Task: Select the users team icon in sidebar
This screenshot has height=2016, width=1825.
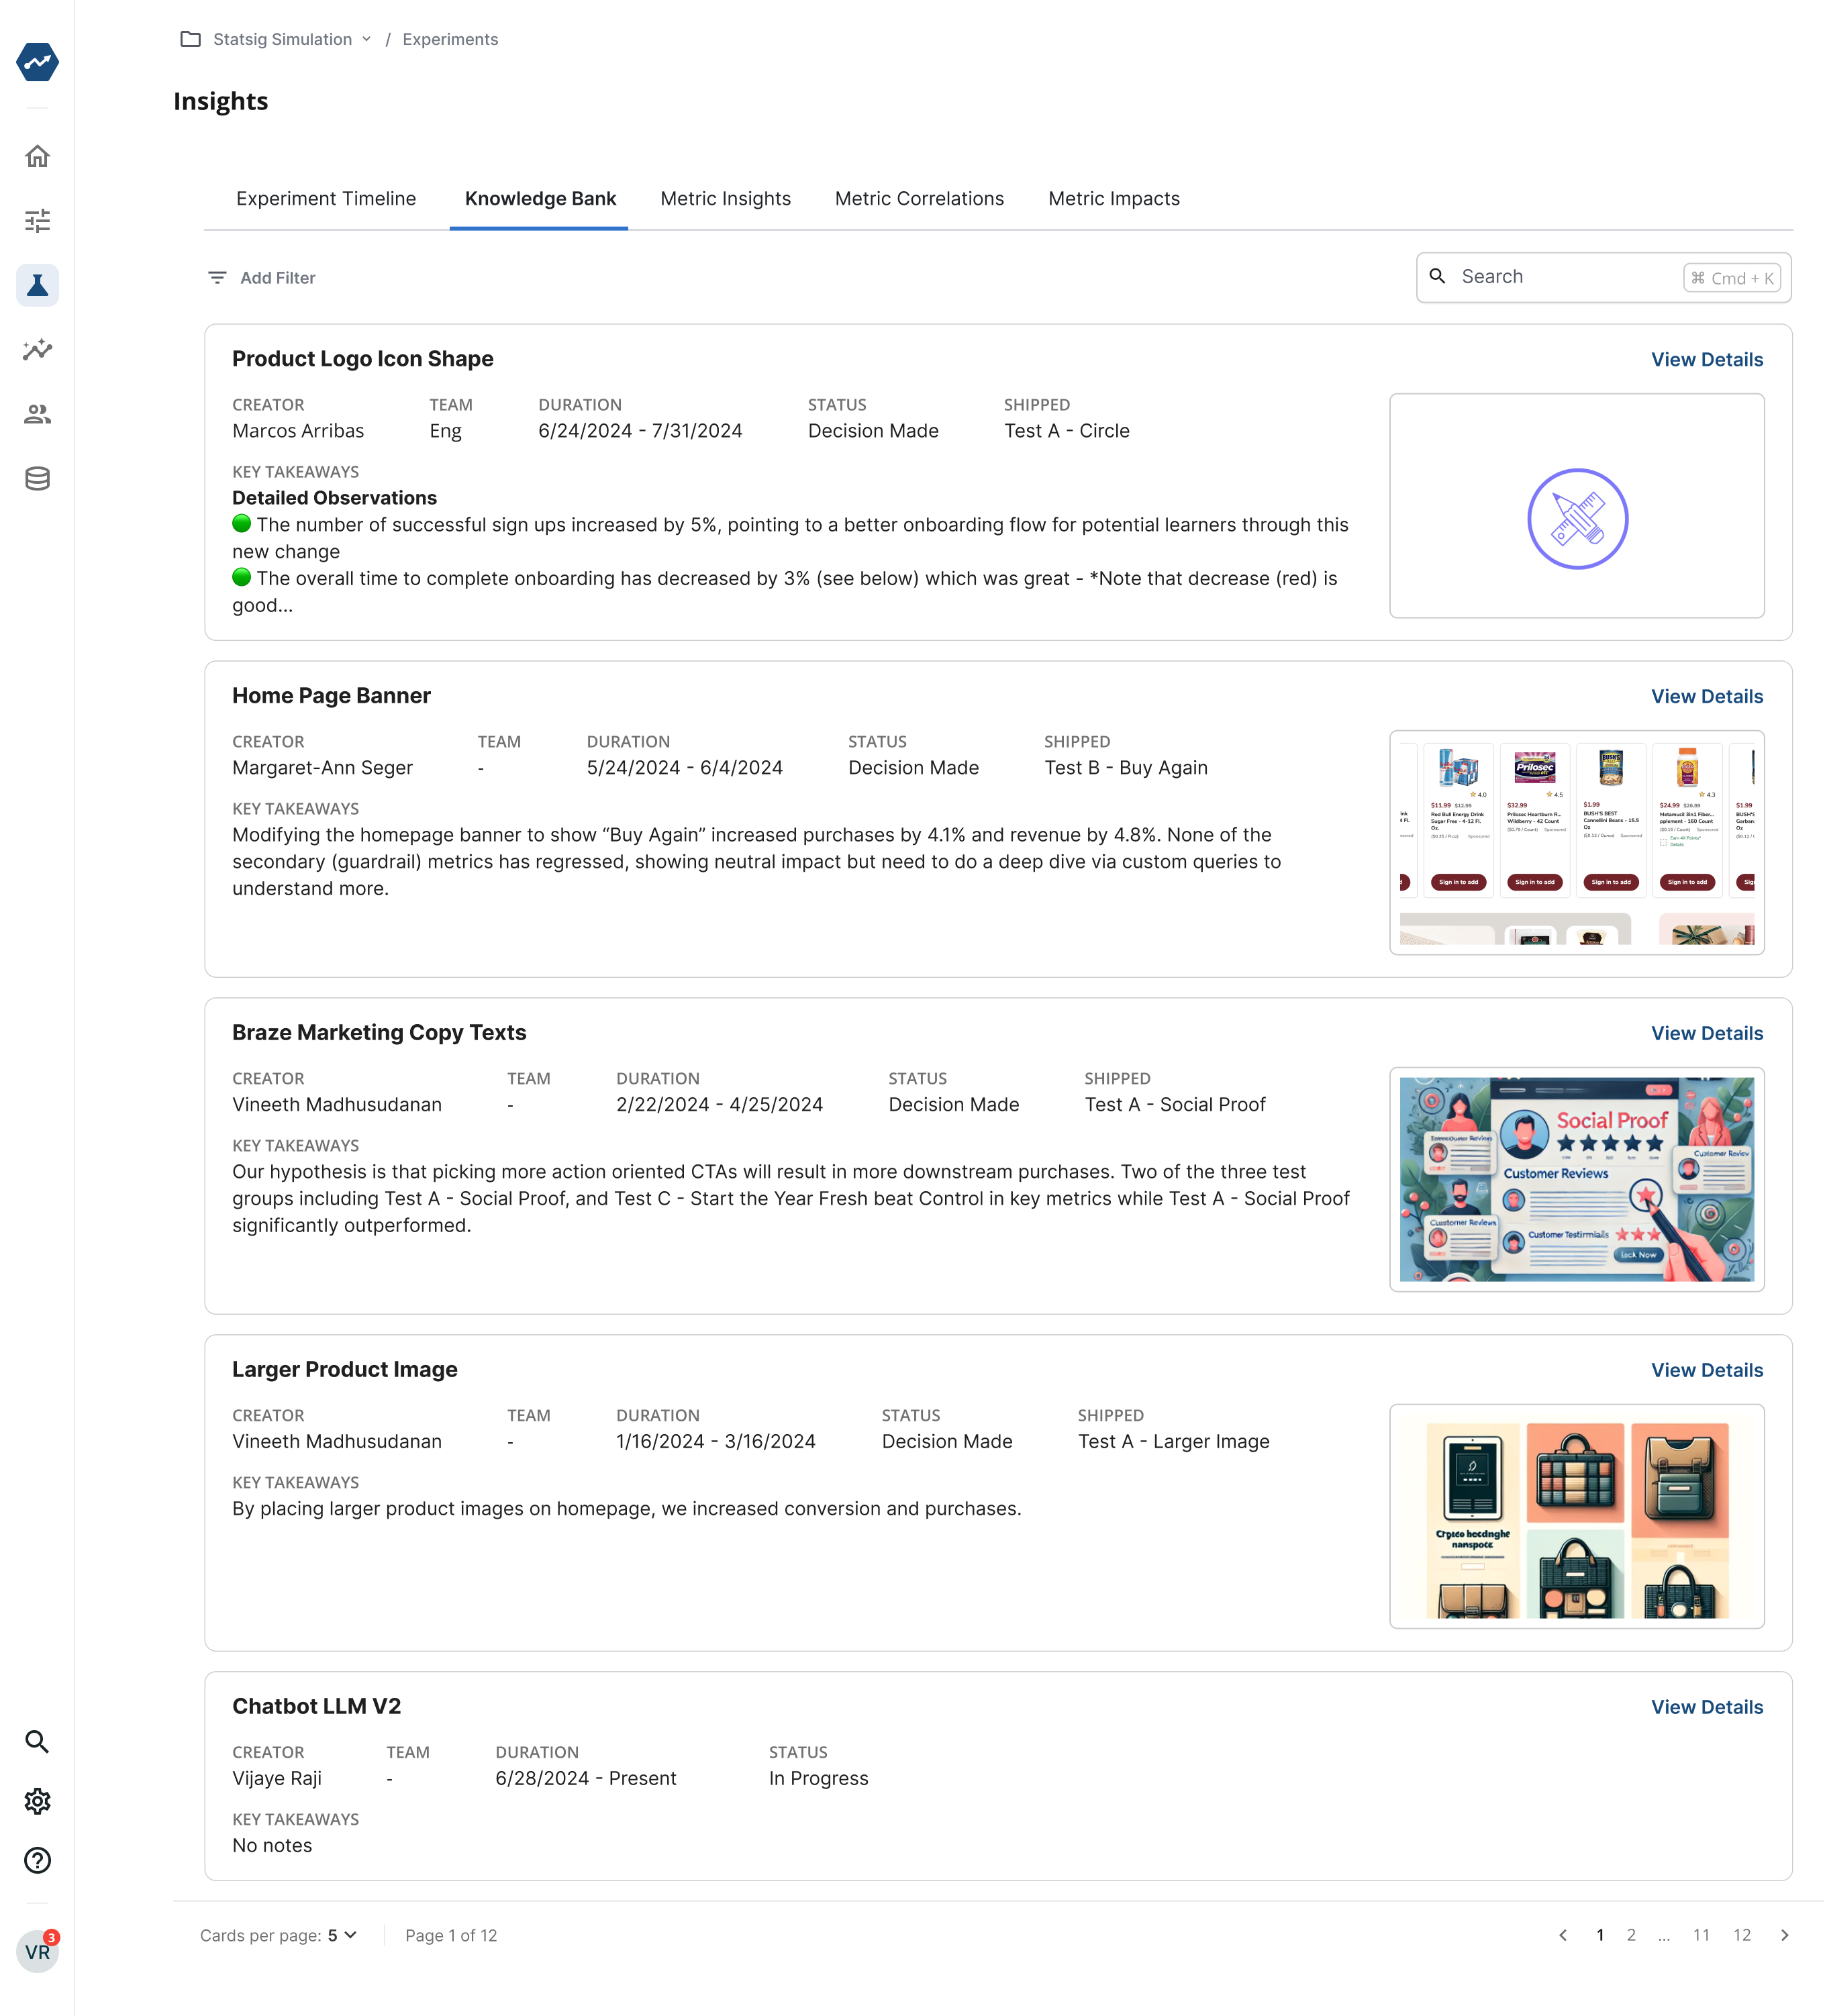Action: coord(37,414)
